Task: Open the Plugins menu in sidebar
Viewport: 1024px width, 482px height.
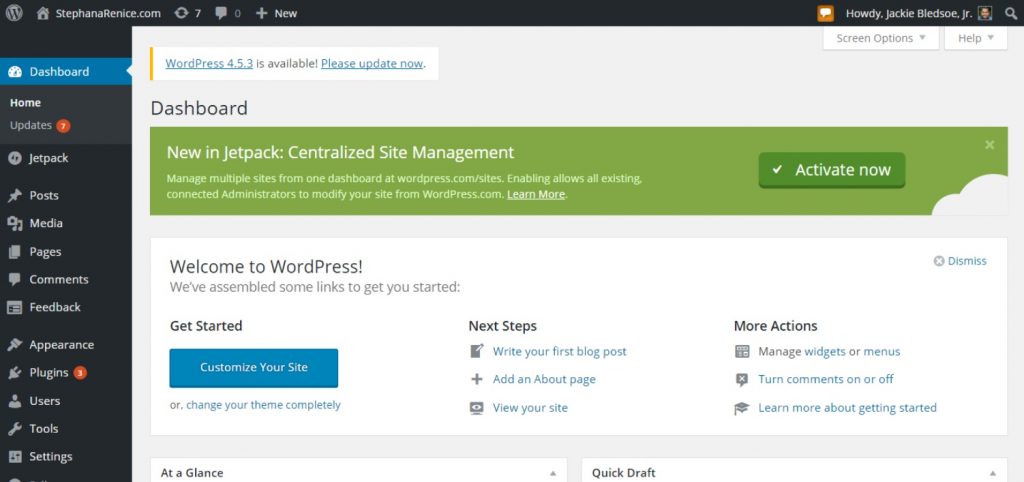Action: tap(49, 372)
